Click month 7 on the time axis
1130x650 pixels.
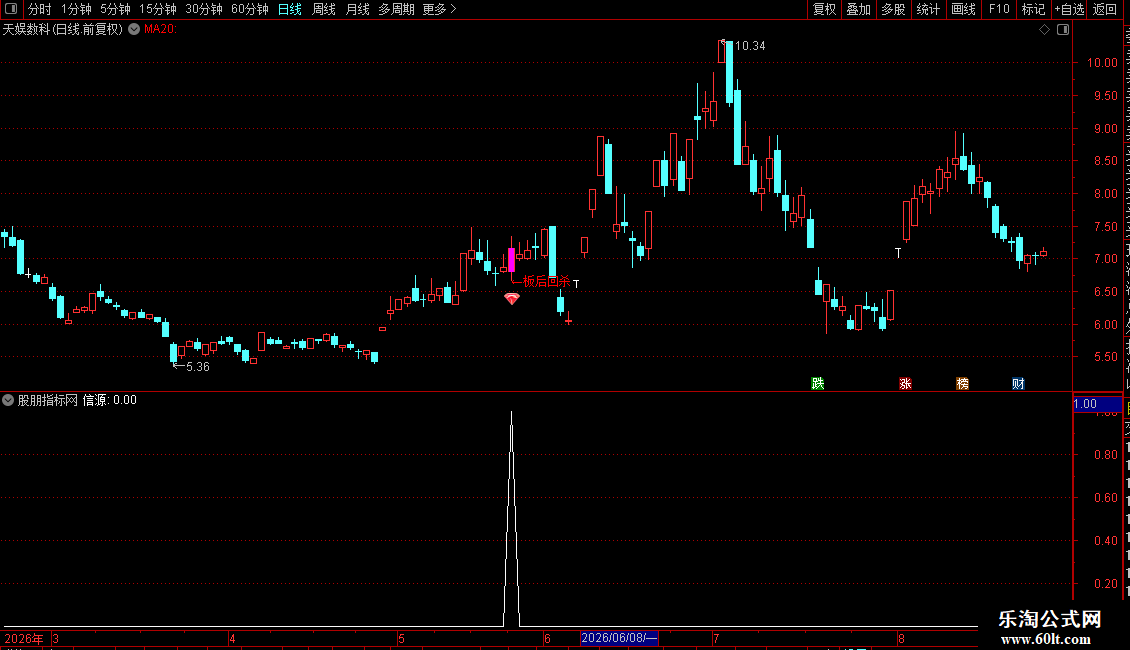point(716,638)
